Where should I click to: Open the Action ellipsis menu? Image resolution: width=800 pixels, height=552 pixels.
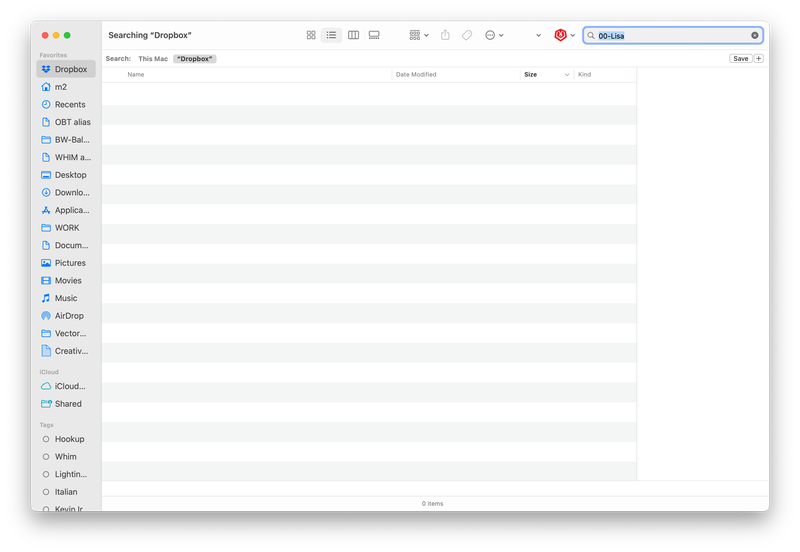[x=494, y=35]
